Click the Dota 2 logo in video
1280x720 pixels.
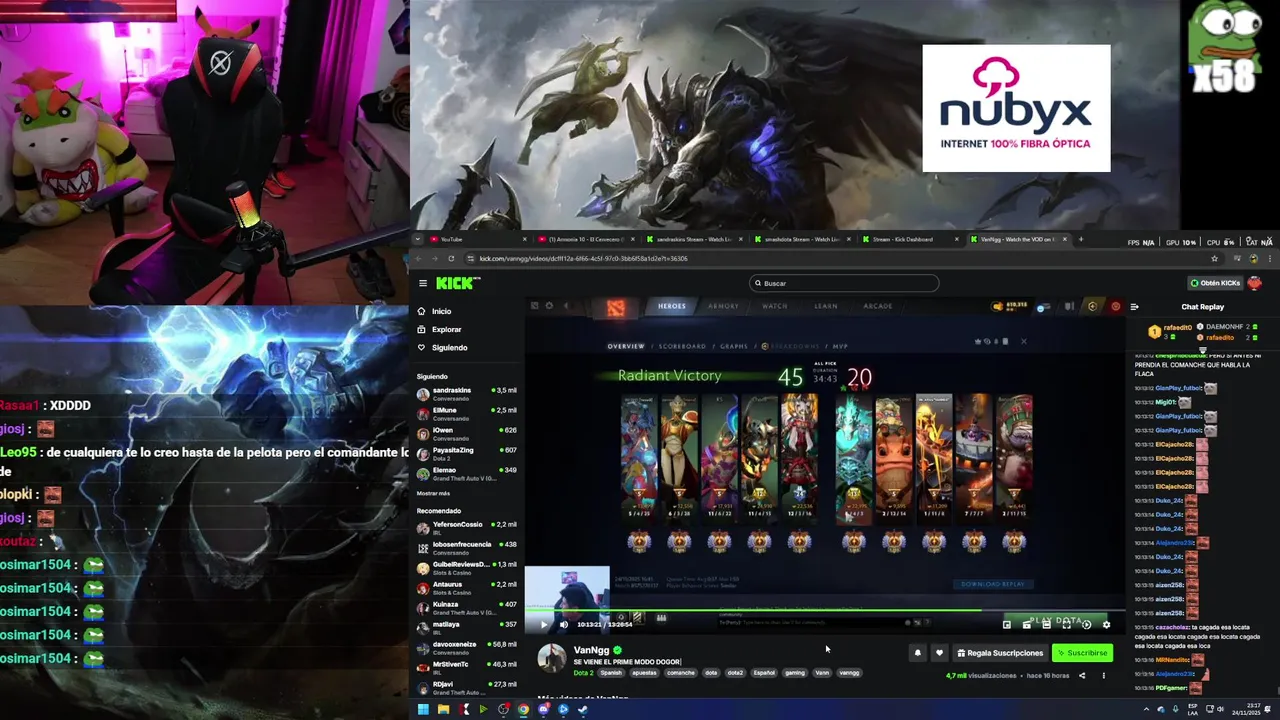coord(616,308)
